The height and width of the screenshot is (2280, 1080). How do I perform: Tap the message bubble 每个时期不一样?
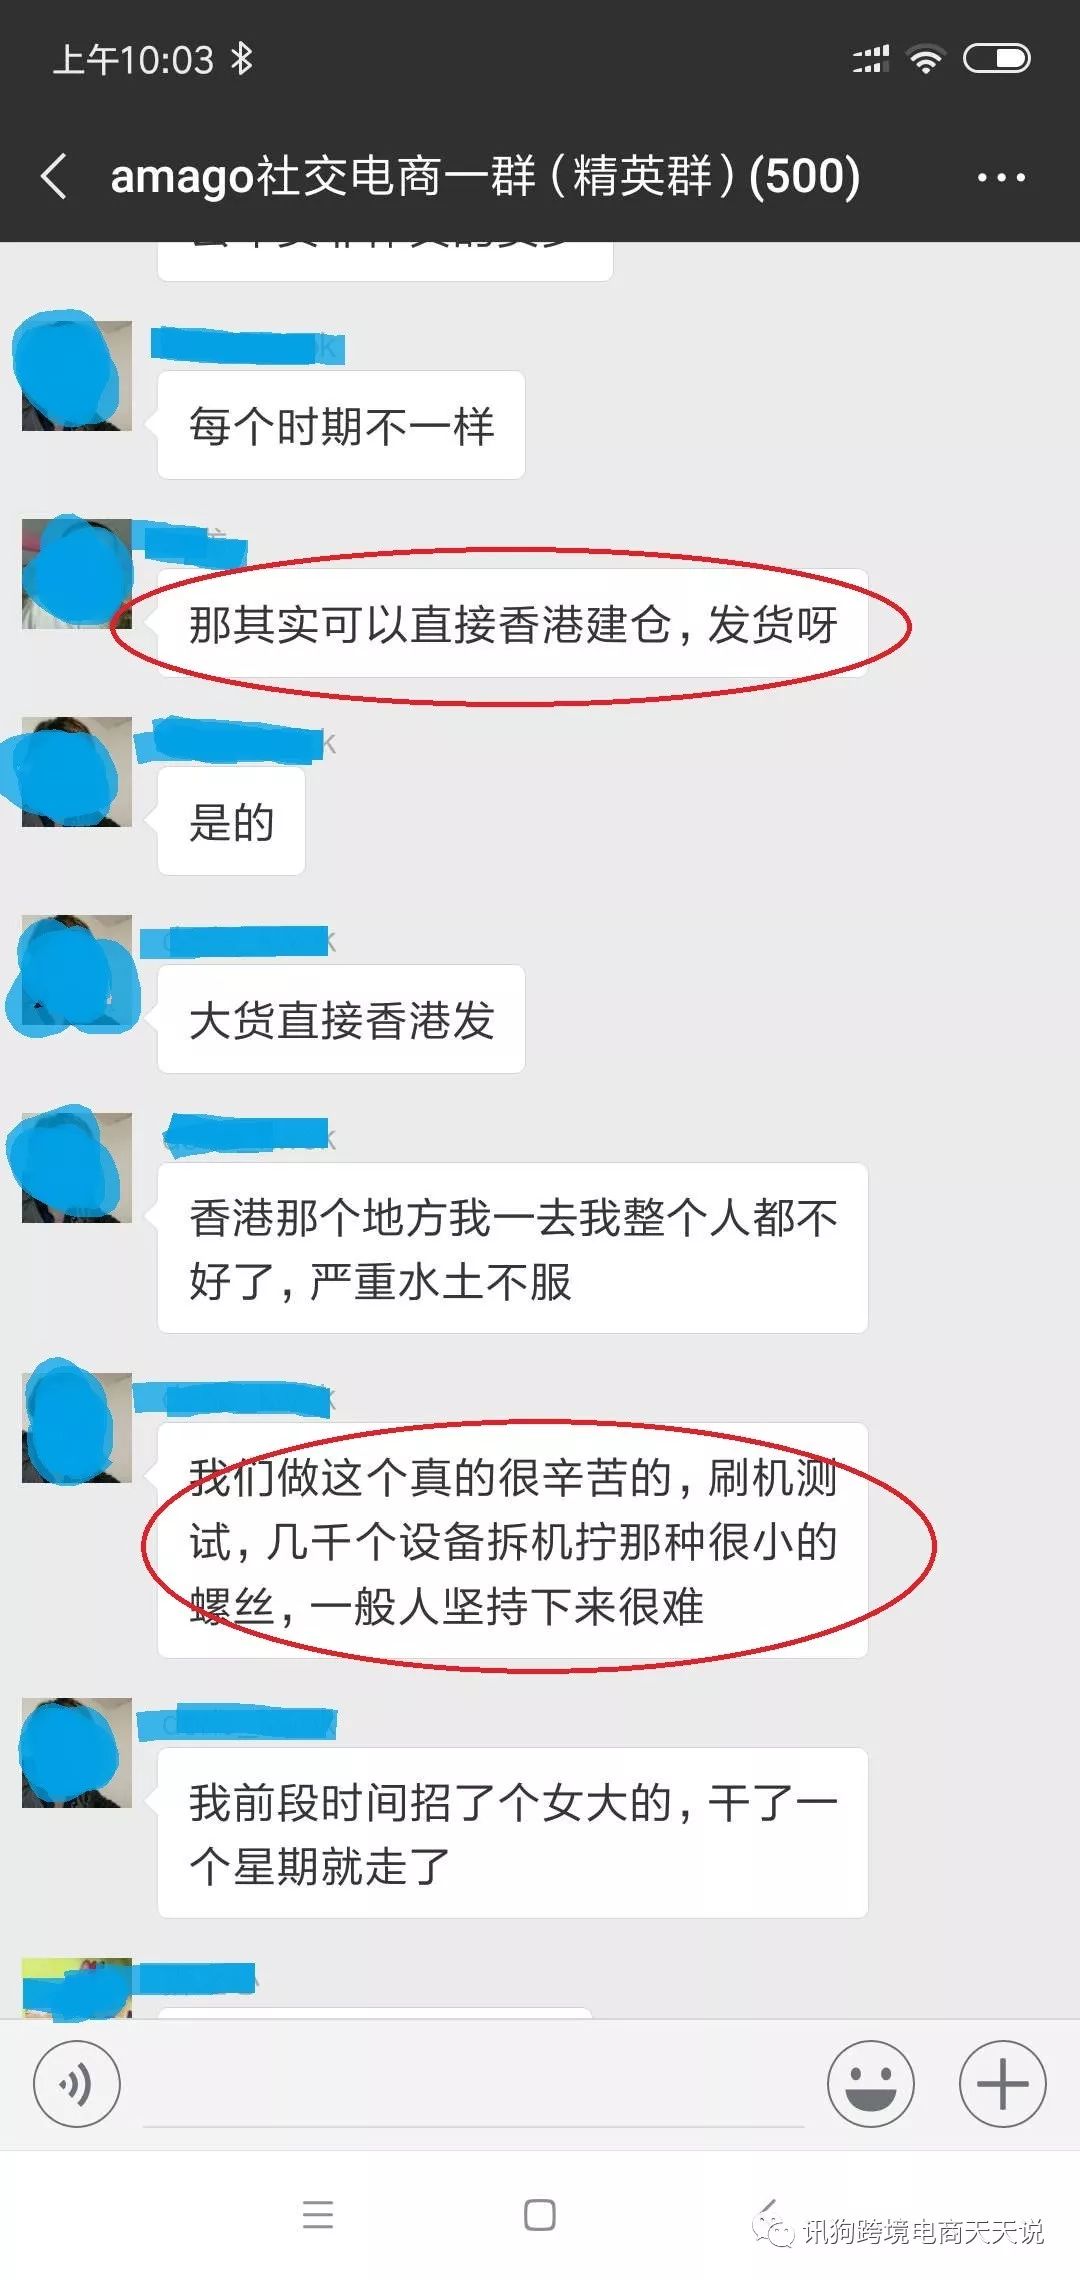341,425
